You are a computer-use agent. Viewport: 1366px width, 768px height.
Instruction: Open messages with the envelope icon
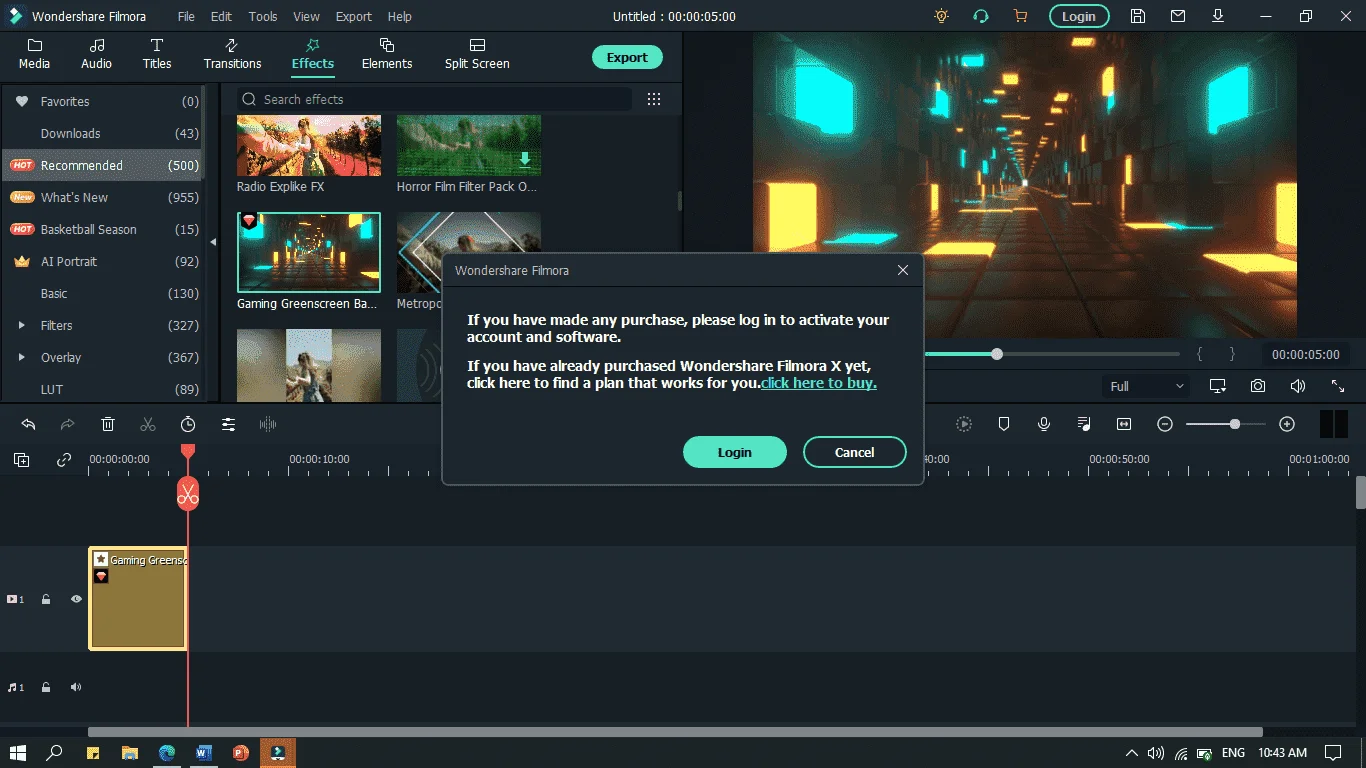pos(1178,16)
